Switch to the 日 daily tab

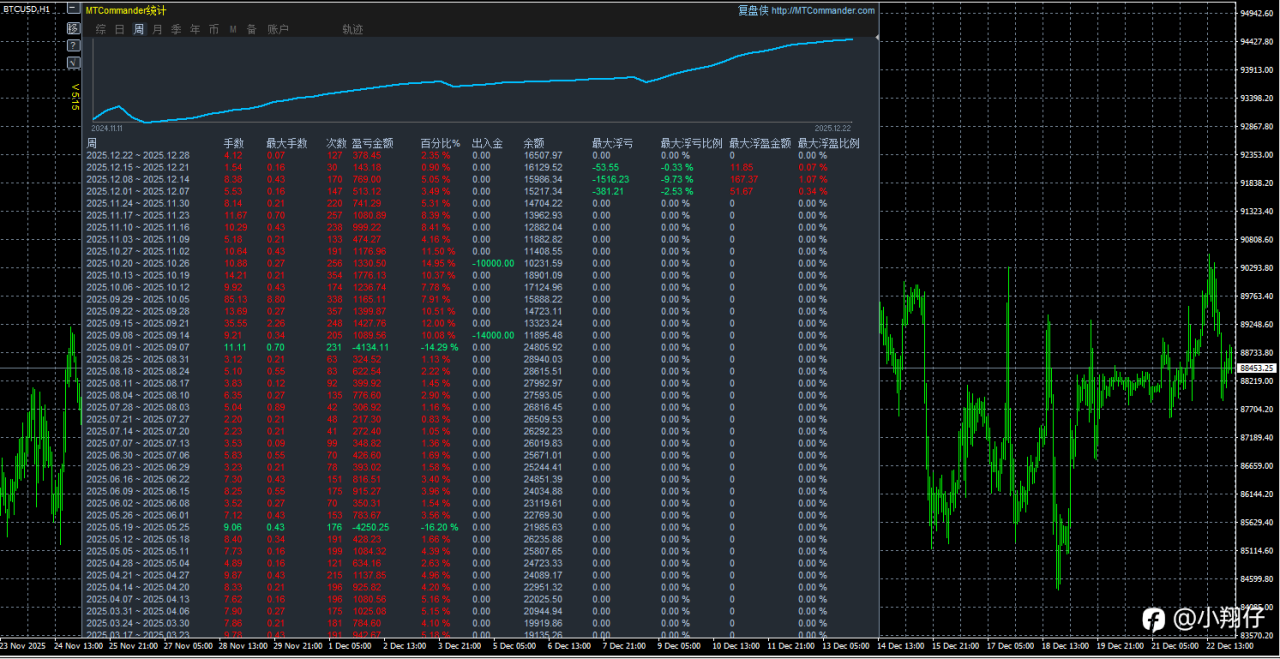(120, 30)
